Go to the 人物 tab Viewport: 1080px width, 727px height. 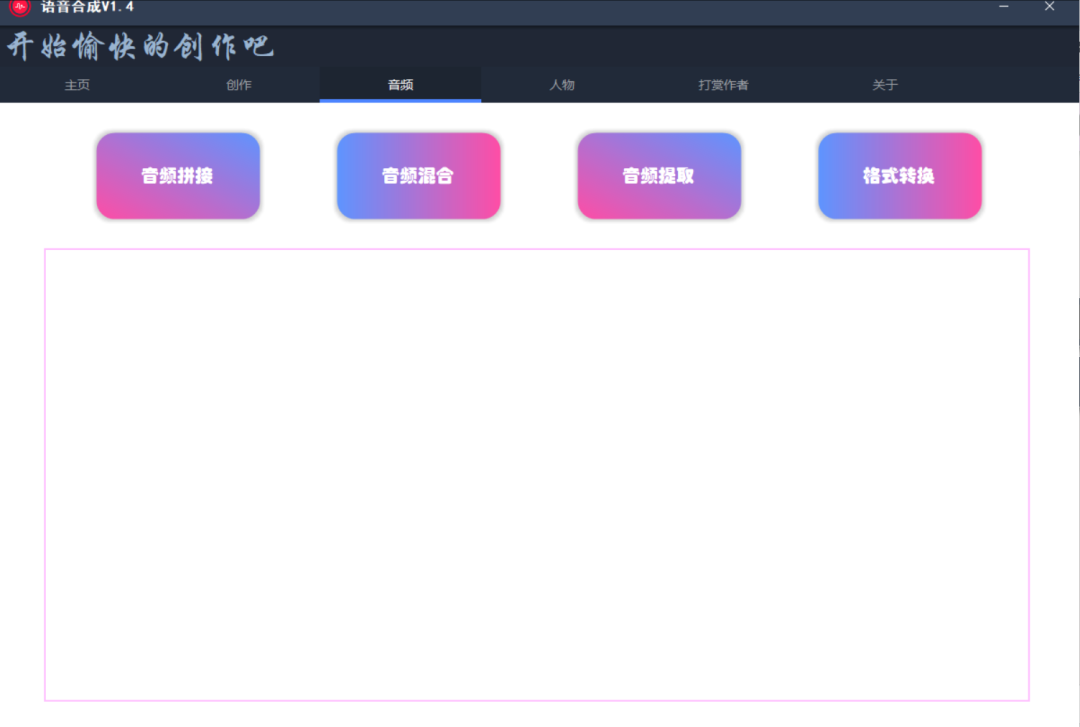point(562,85)
